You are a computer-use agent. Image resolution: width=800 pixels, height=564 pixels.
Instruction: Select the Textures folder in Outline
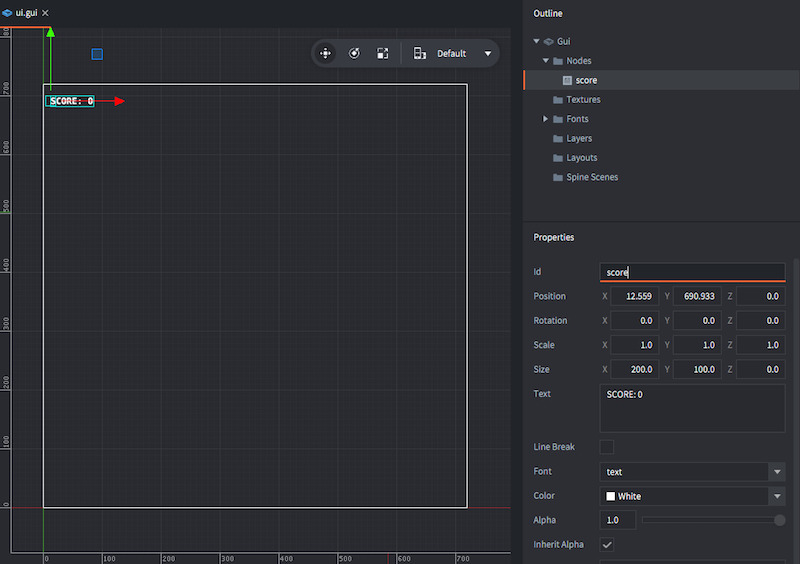pyautogui.click(x=583, y=100)
